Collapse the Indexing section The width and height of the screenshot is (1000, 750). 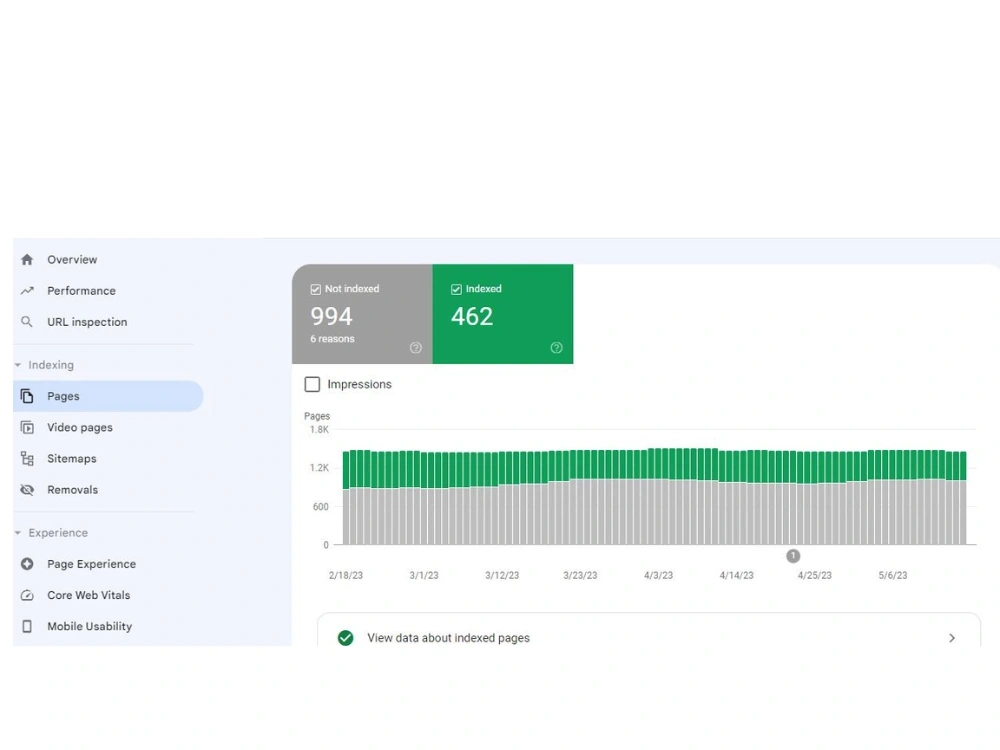click(18, 365)
